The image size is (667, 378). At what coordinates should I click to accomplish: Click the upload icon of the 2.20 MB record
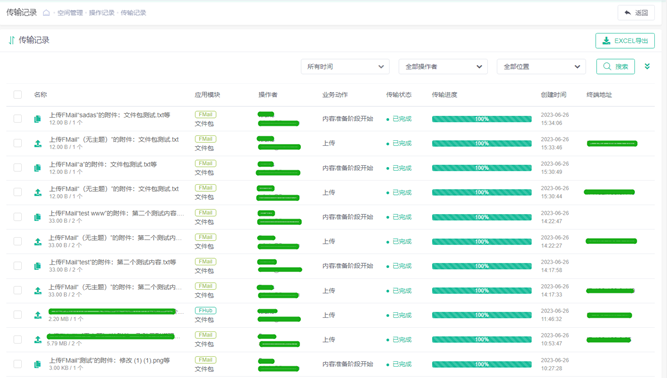(38, 315)
